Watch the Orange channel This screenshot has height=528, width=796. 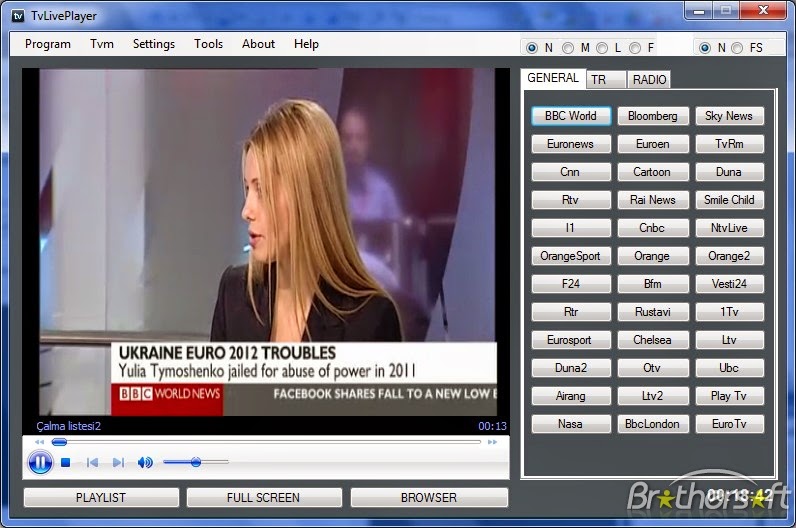pyautogui.click(x=653, y=256)
